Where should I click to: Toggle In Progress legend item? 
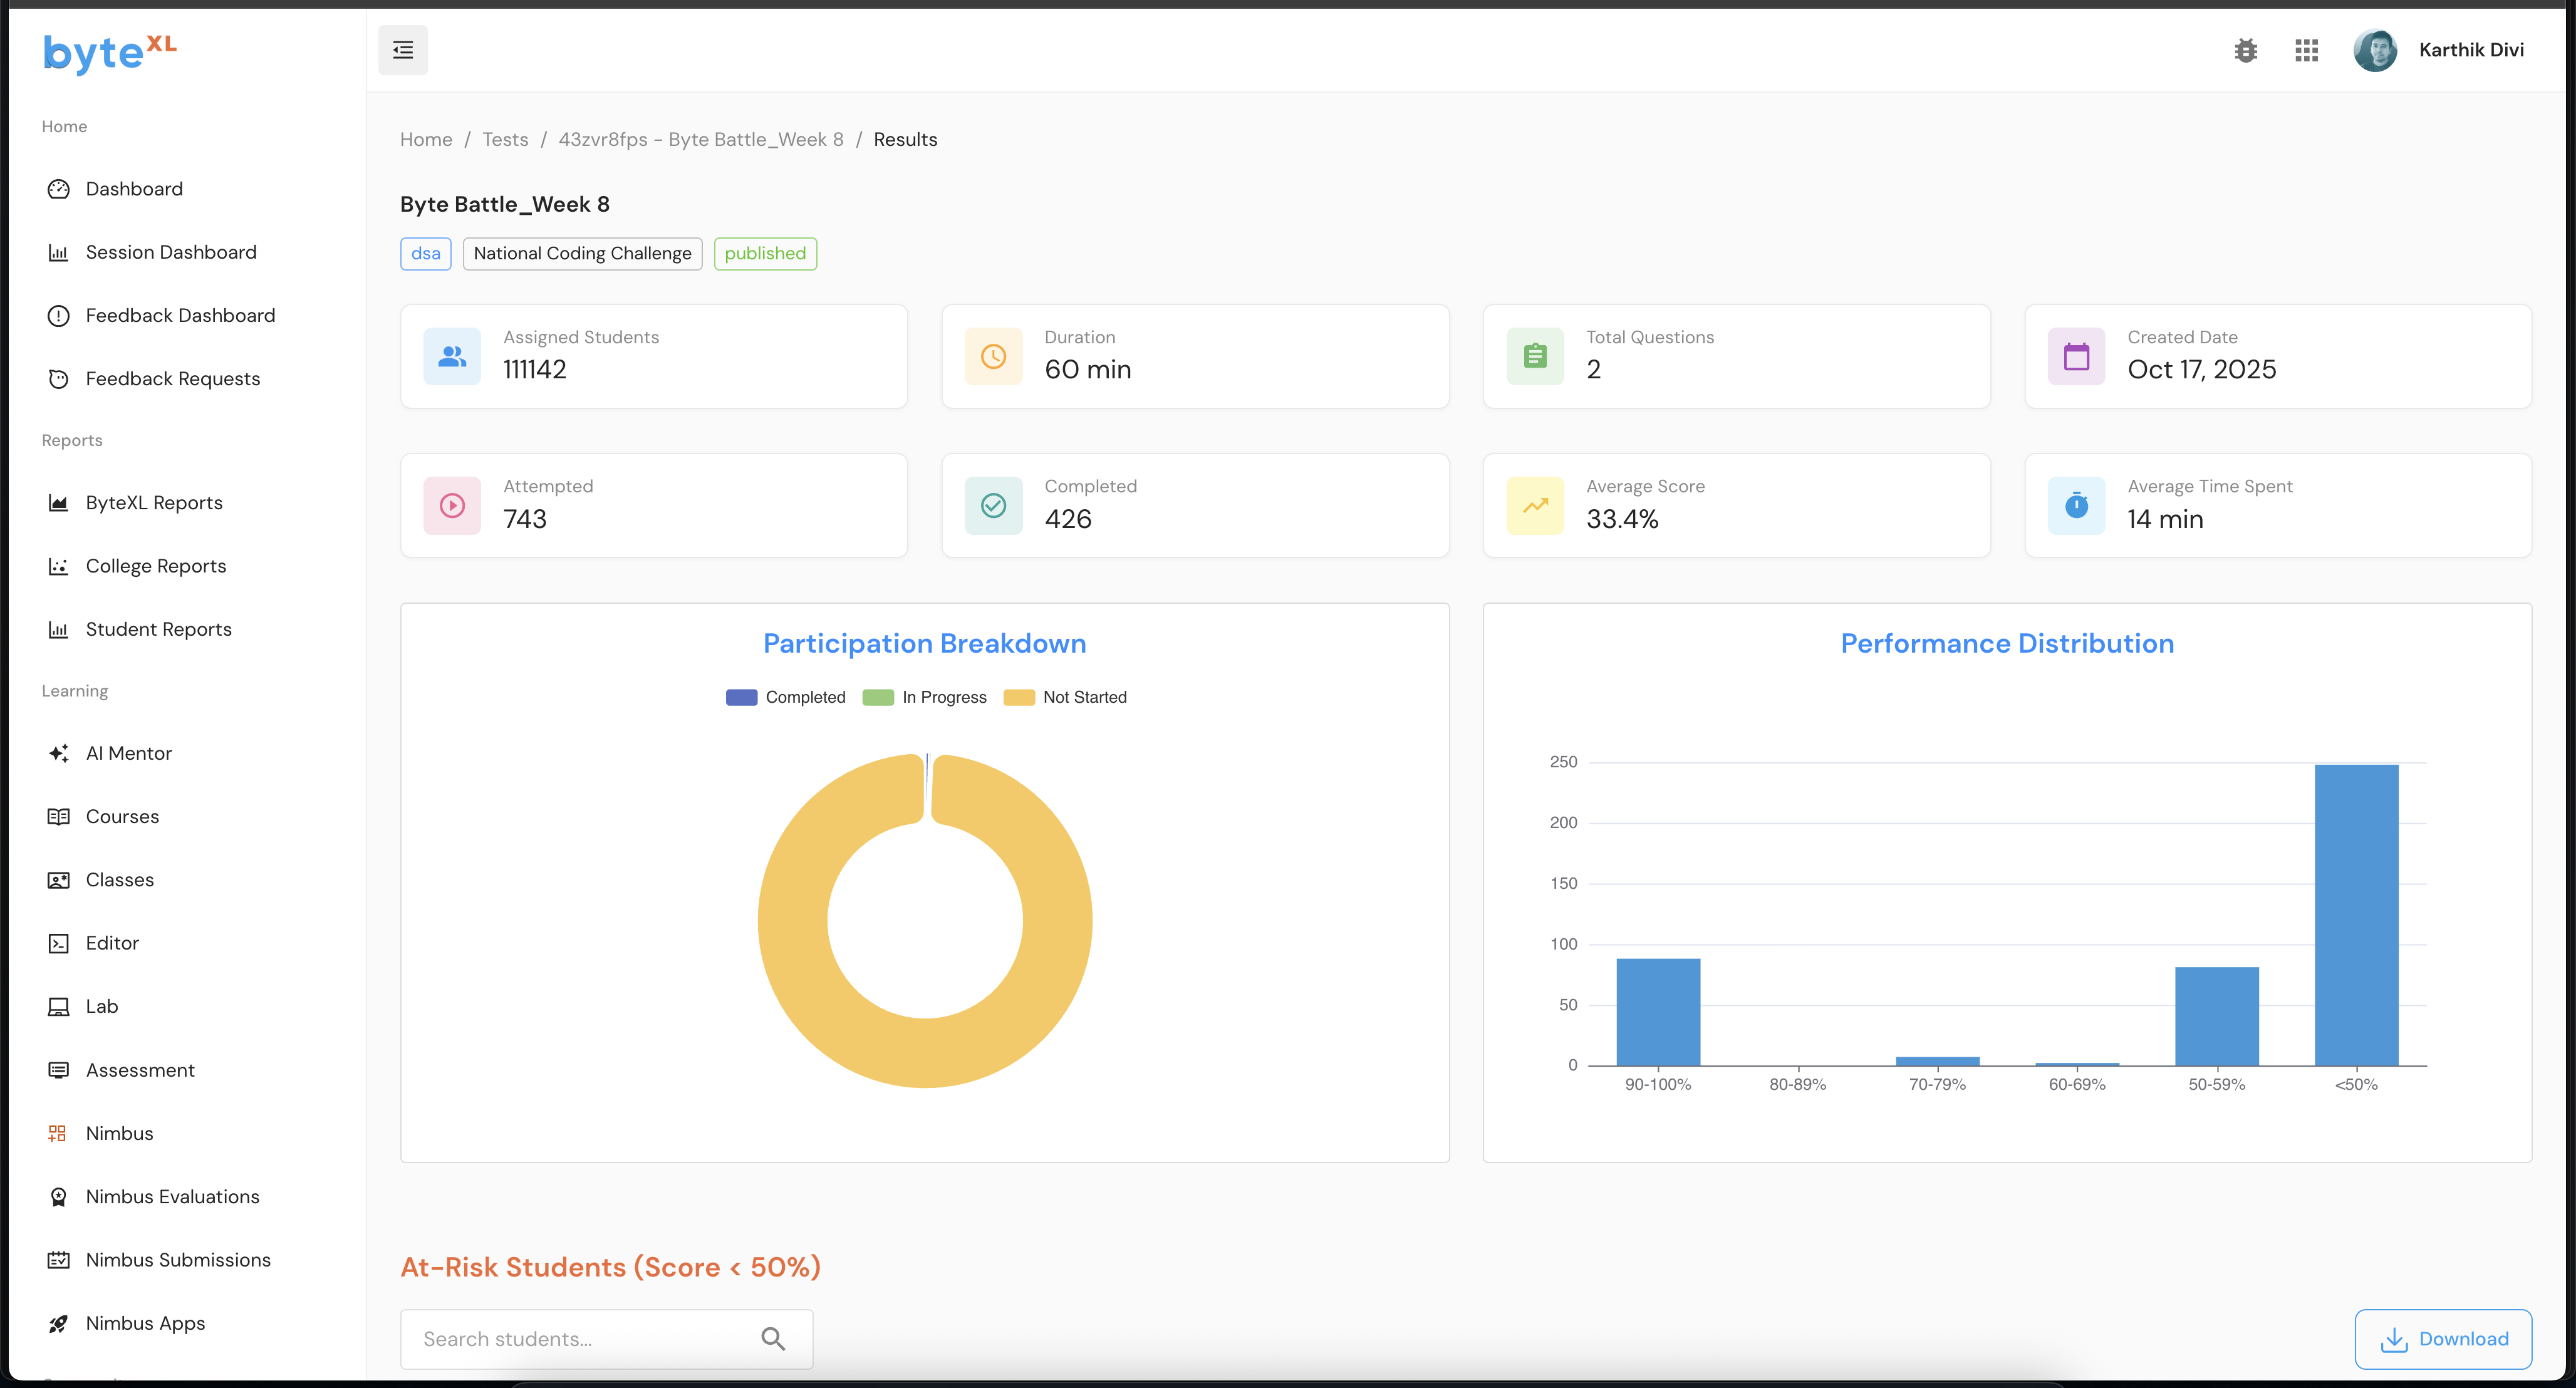(x=925, y=697)
